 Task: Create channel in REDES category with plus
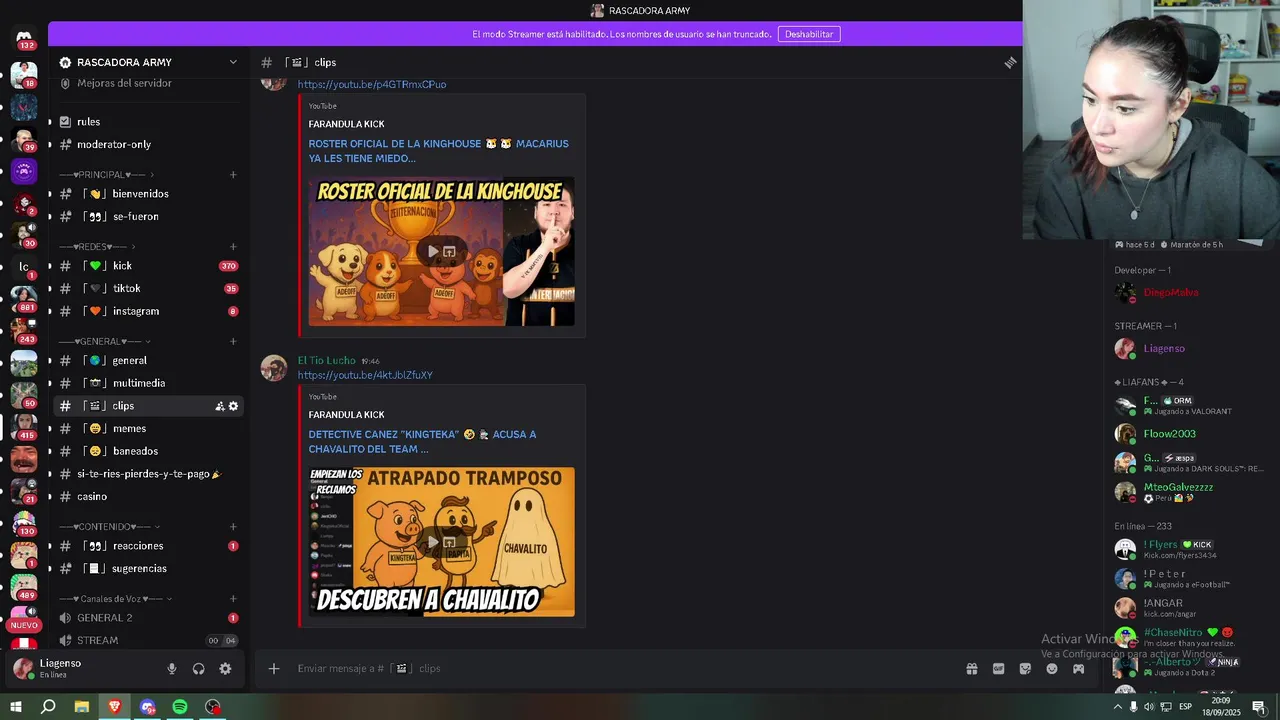pyautogui.click(x=233, y=247)
